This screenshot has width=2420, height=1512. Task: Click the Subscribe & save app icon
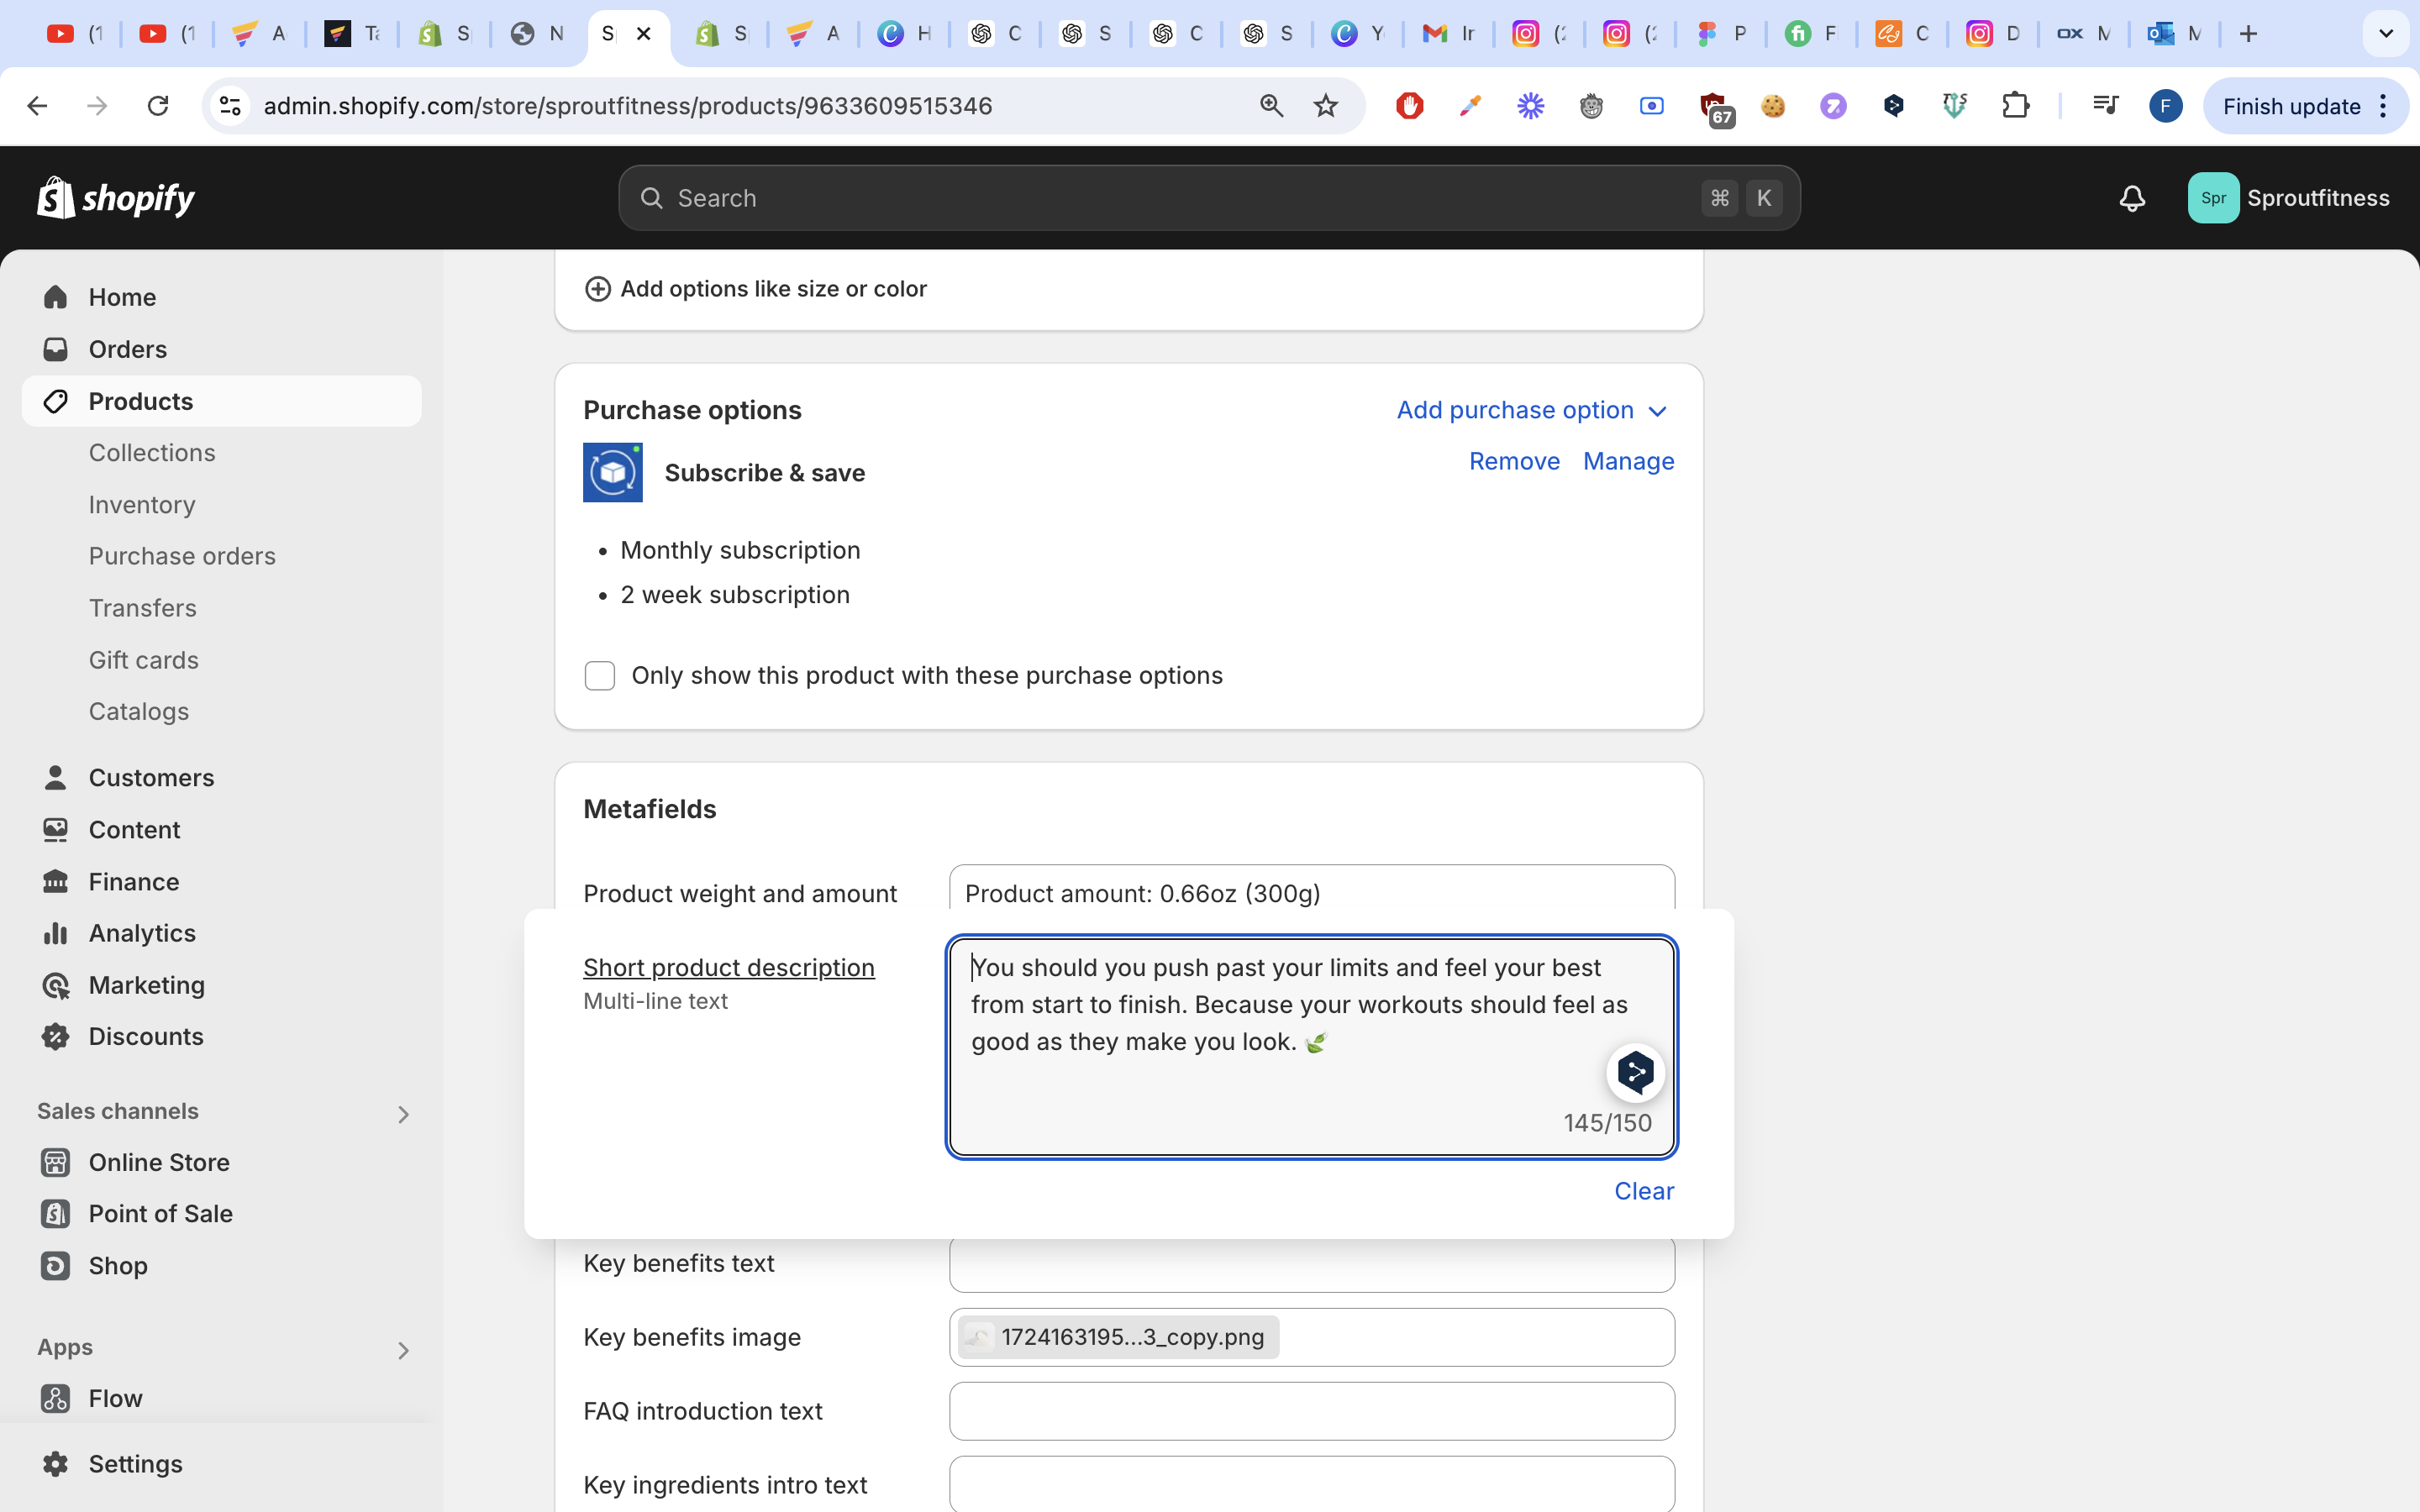(x=612, y=472)
